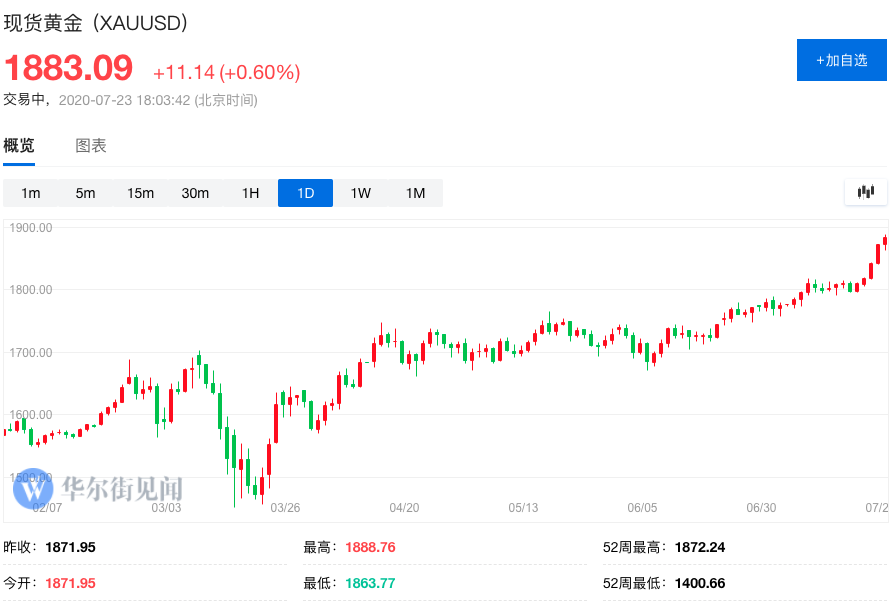Click the 03/26 date axis label
The width and height of the screenshot is (895, 601).
pyautogui.click(x=285, y=508)
